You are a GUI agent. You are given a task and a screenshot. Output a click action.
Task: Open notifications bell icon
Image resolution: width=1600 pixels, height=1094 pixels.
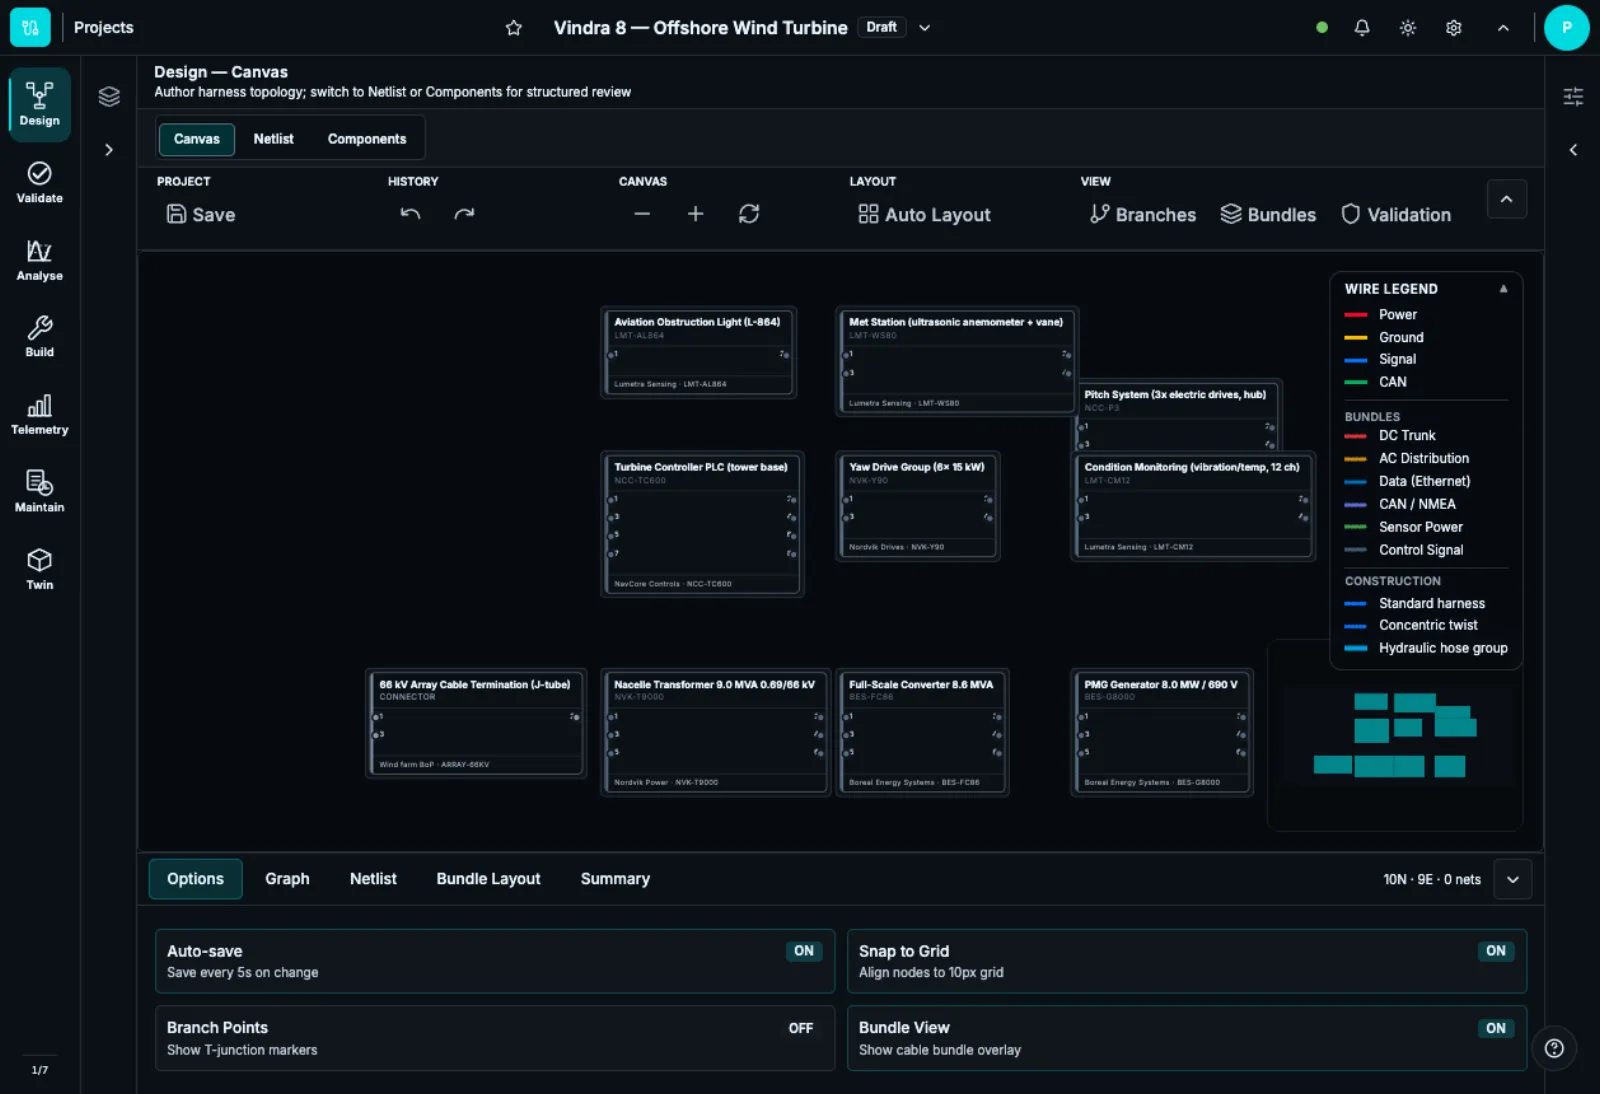(1362, 28)
